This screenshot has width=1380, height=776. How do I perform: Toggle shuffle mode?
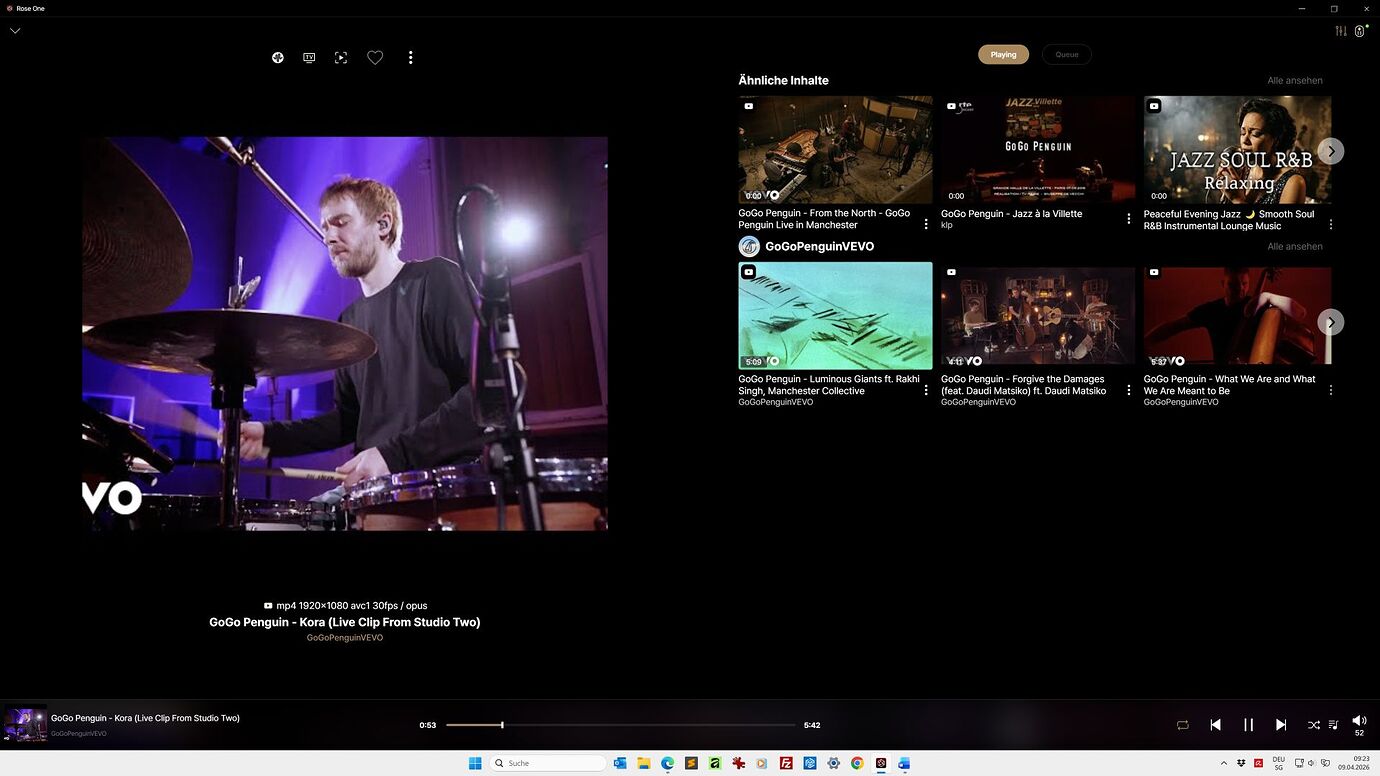point(1314,725)
